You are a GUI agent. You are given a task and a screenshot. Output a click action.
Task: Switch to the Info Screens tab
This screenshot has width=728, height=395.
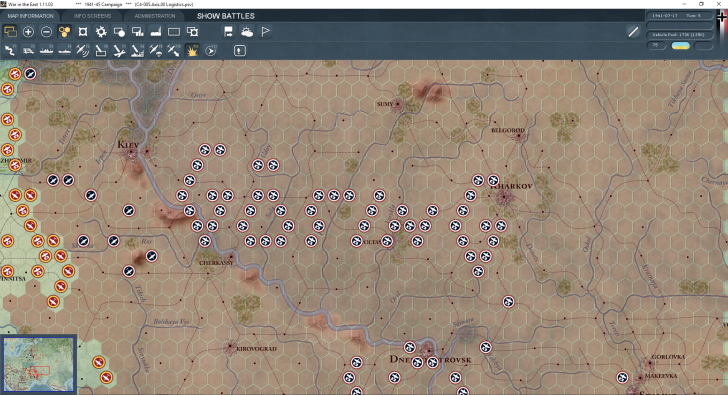(92, 16)
